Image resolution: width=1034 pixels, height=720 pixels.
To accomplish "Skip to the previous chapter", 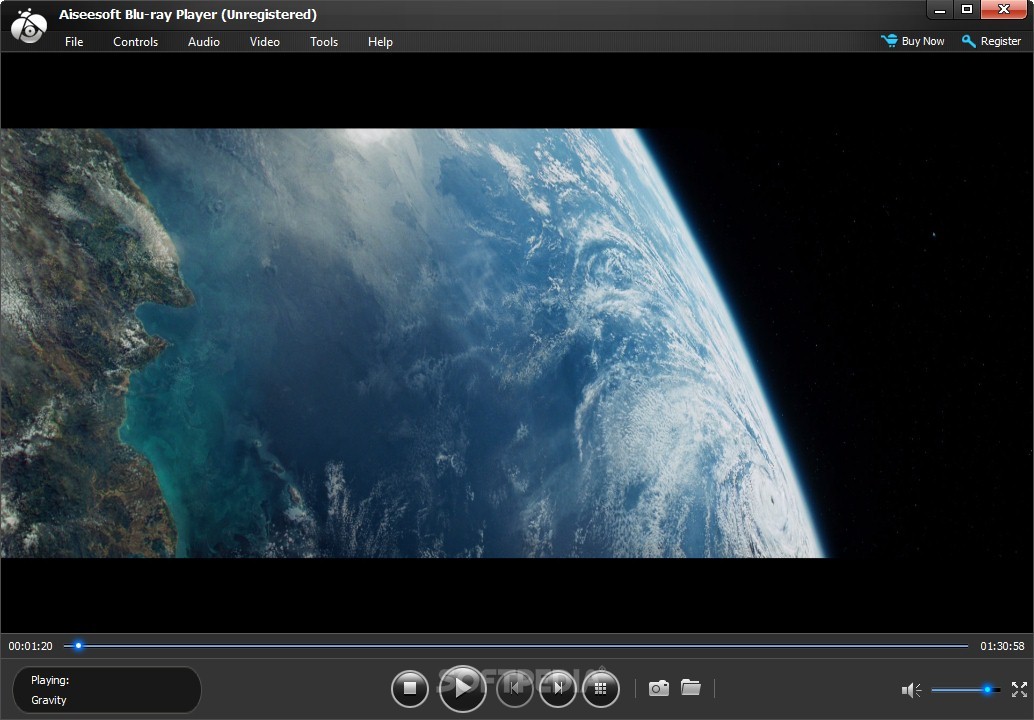I will (514, 688).
